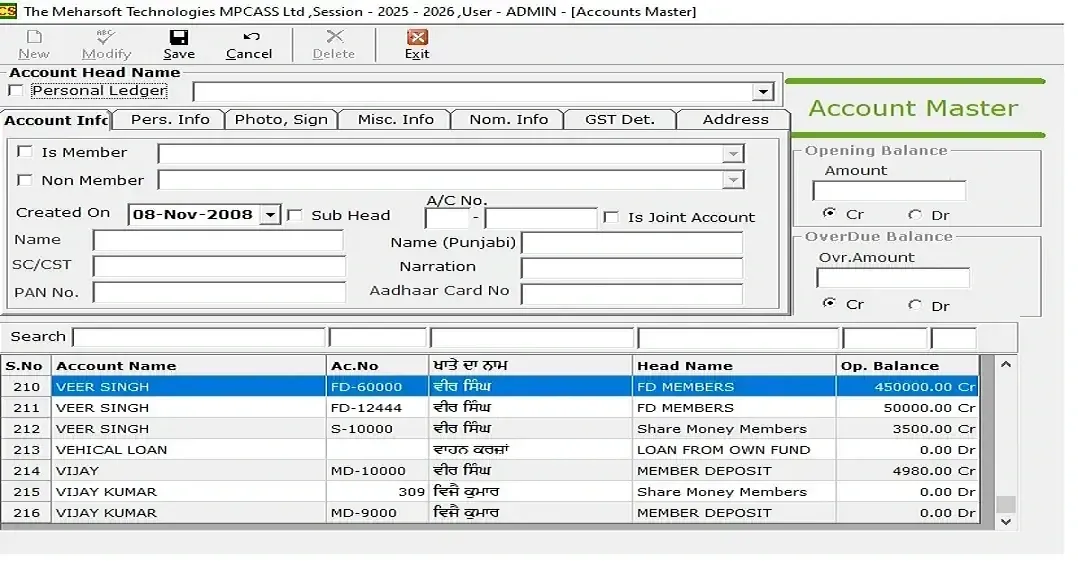Click the A/C No. number field
Viewport: 1078px width, 561px height.
click(x=540, y=219)
